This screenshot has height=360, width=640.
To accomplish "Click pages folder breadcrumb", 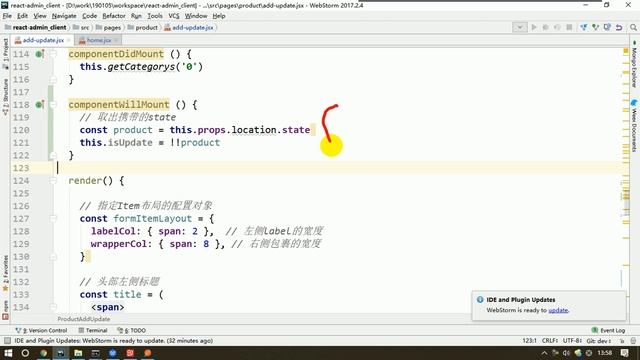I will [x=108, y=27].
